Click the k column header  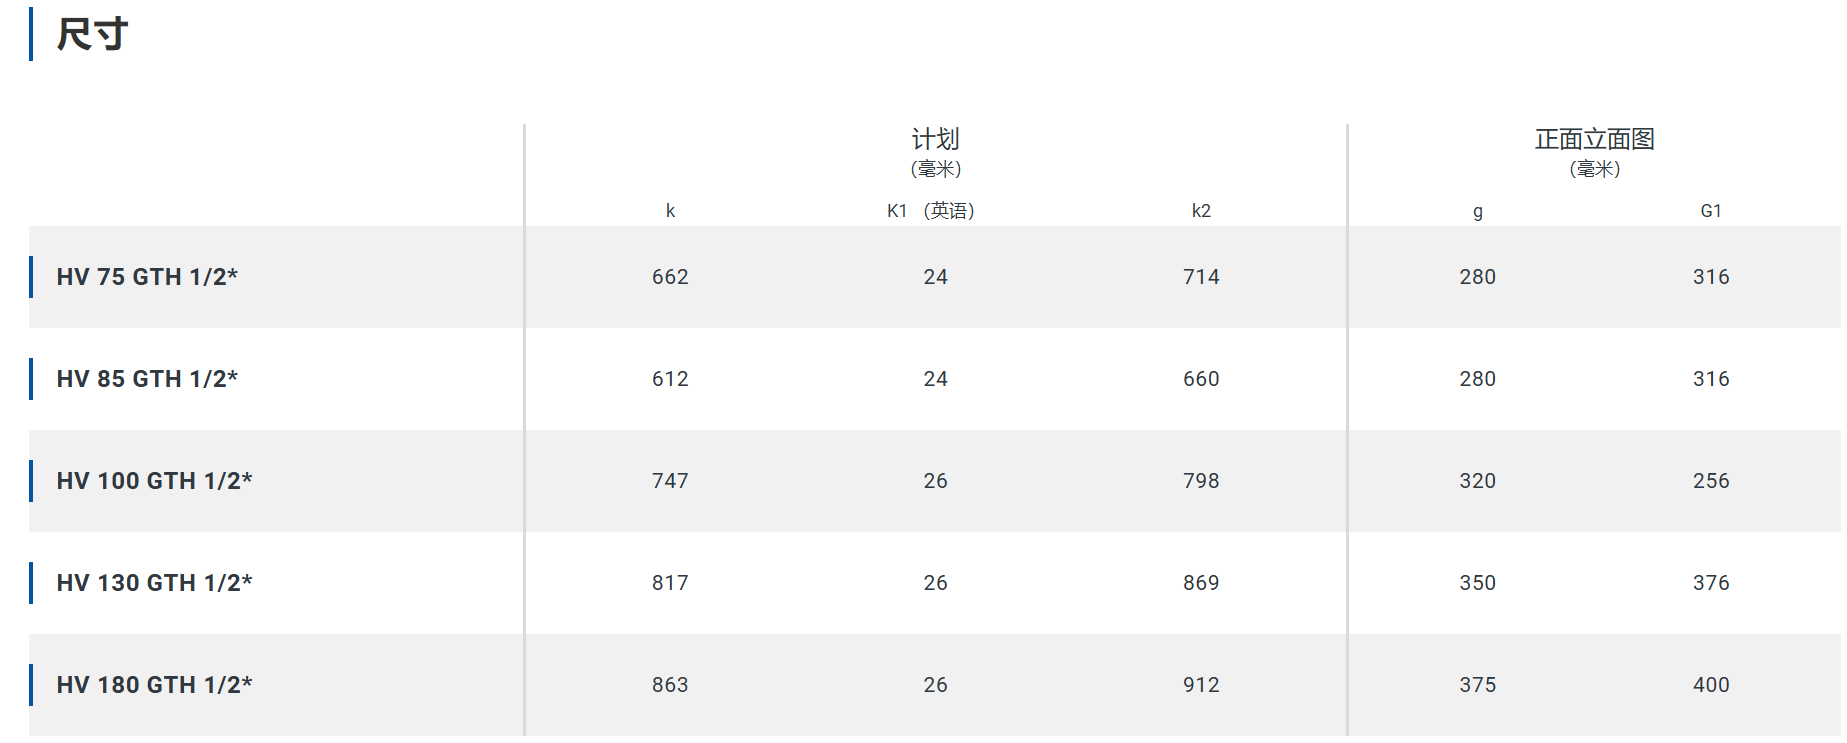pyautogui.click(x=670, y=211)
